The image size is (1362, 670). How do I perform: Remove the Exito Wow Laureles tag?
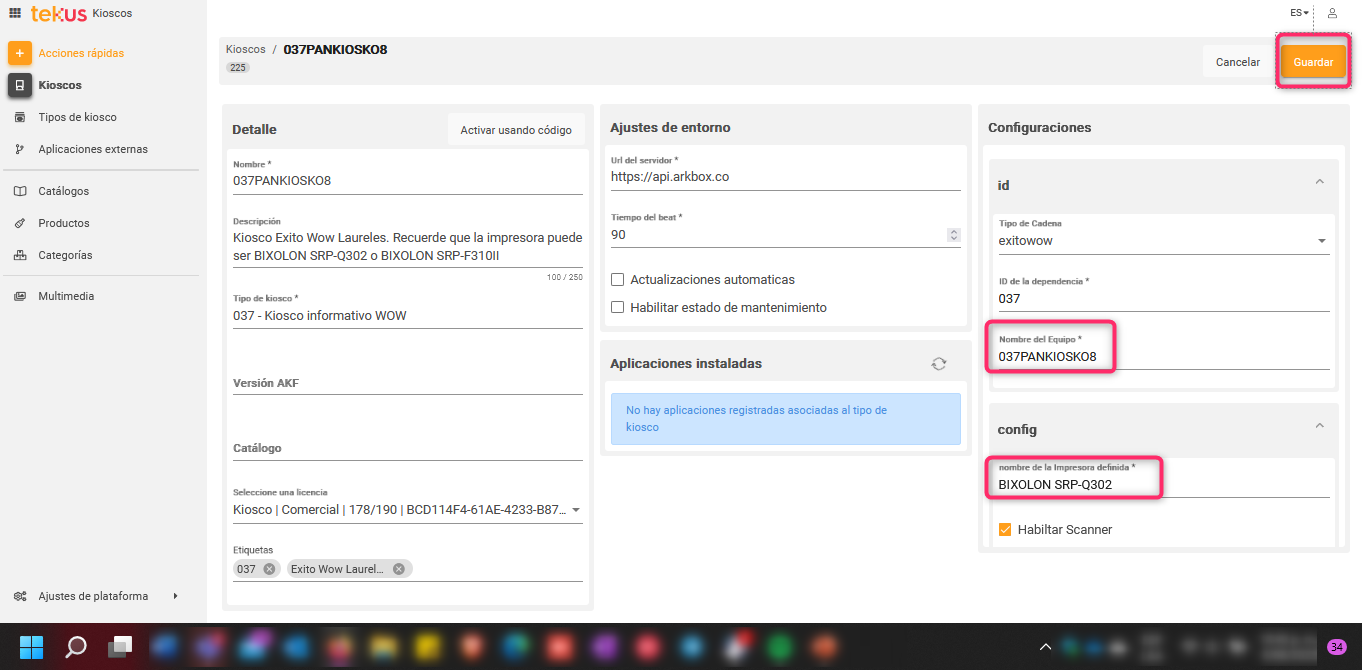click(398, 569)
